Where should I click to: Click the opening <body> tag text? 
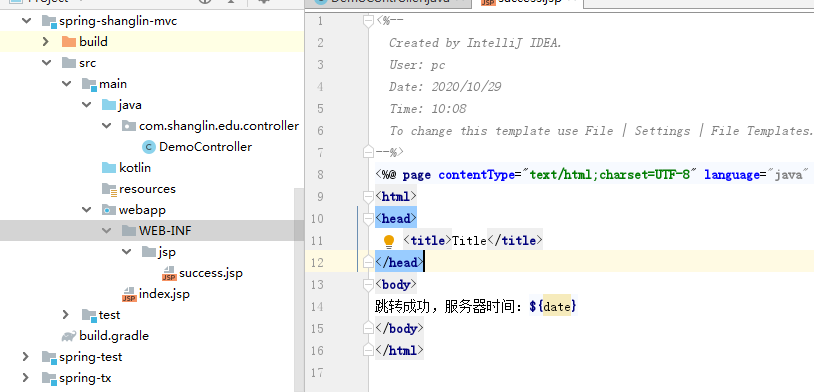click(x=396, y=285)
